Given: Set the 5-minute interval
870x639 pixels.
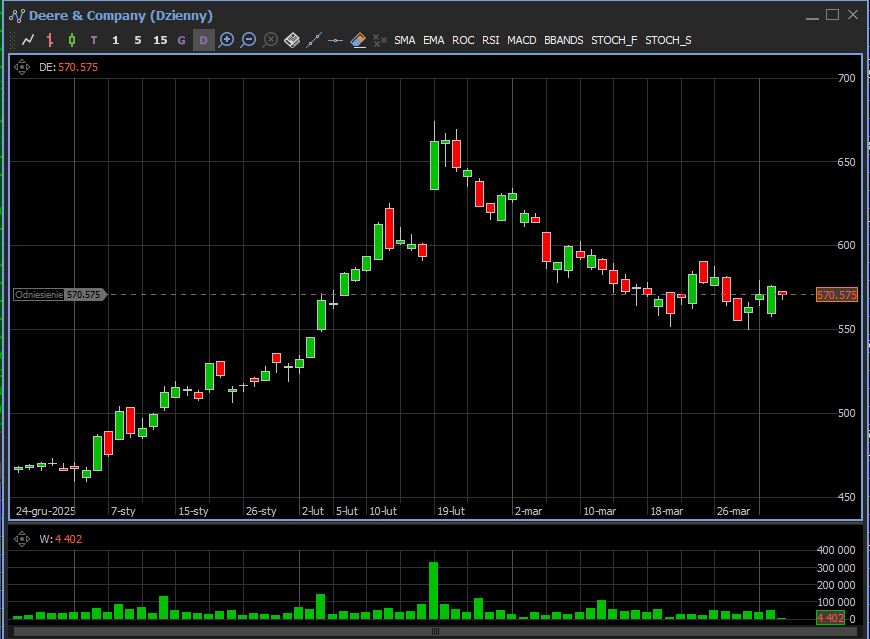Looking at the screenshot, I should click(138, 40).
